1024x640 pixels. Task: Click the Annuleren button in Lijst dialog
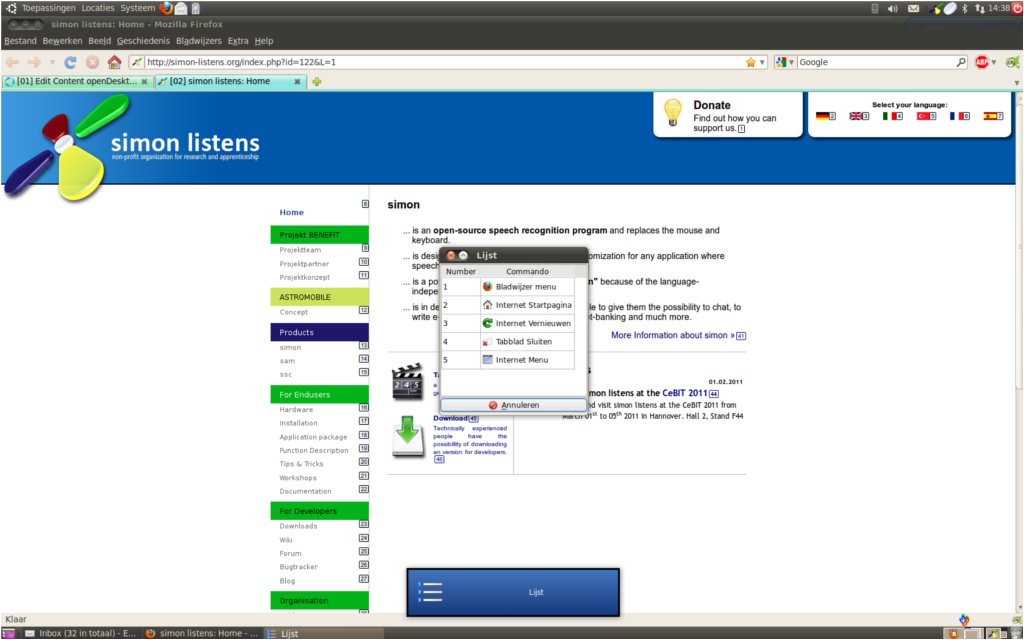point(513,405)
